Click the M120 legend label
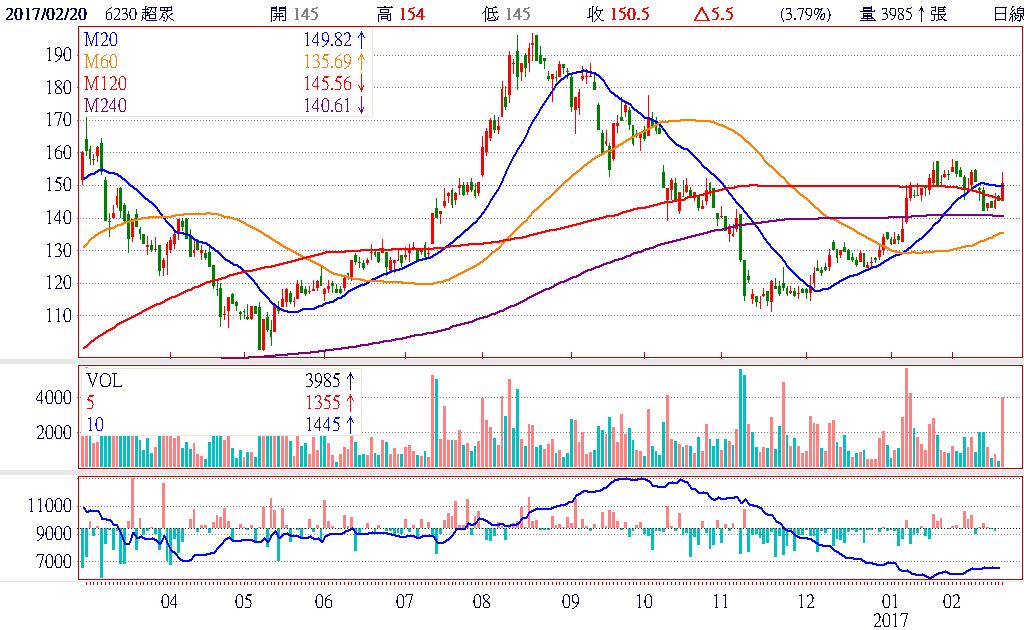This screenshot has width=1024, height=630. (x=103, y=83)
